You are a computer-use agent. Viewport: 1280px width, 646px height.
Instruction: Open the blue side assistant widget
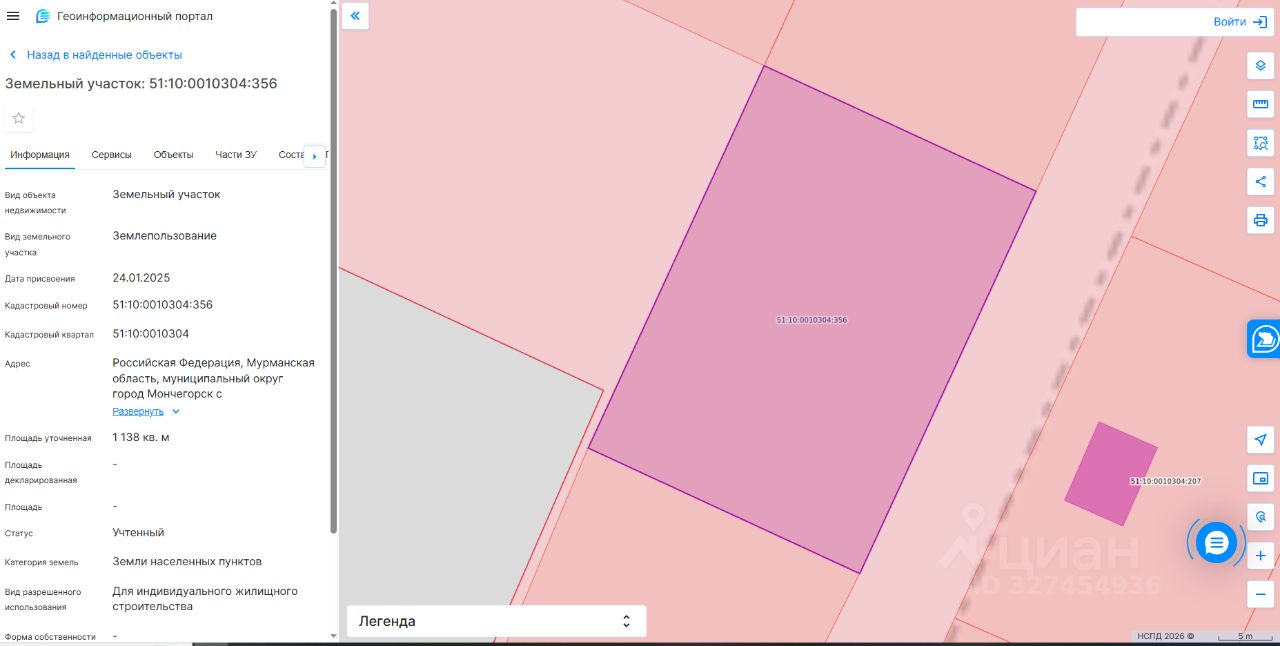1265,339
